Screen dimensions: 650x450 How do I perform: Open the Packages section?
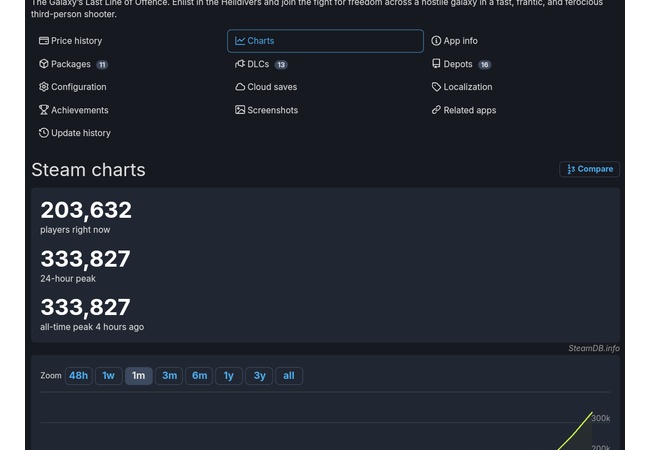pos(73,64)
